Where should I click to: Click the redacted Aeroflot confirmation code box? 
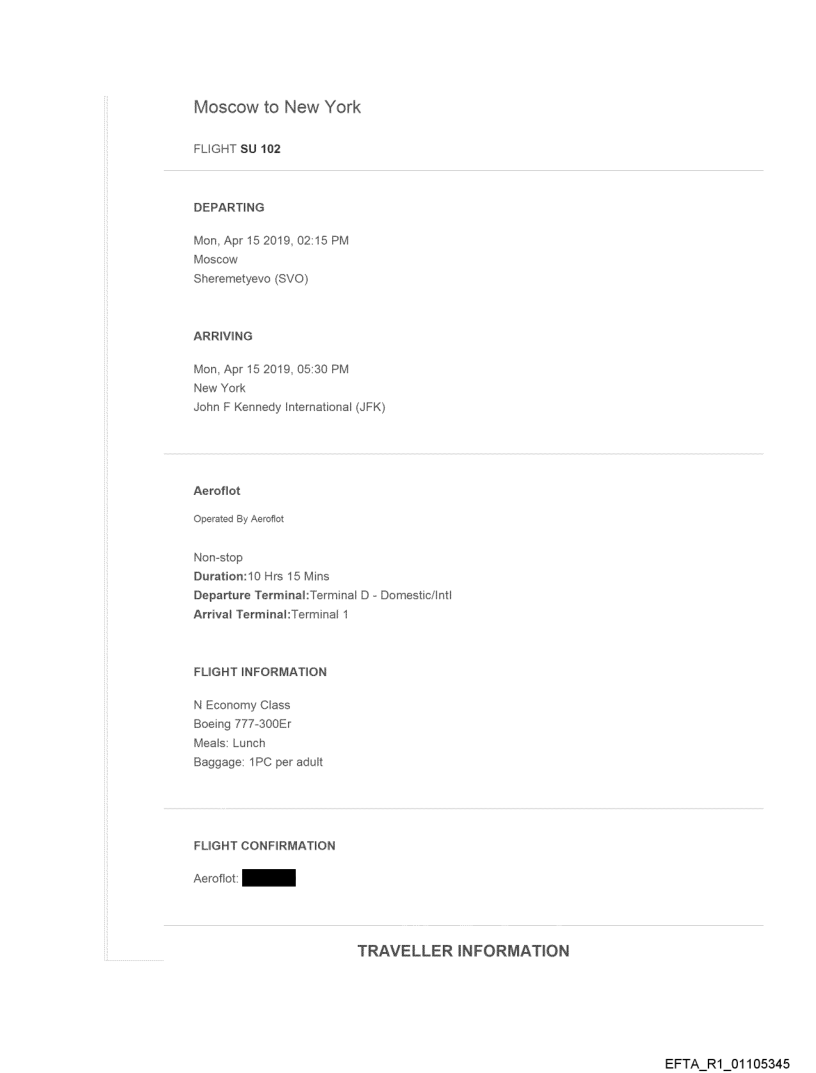268,879
